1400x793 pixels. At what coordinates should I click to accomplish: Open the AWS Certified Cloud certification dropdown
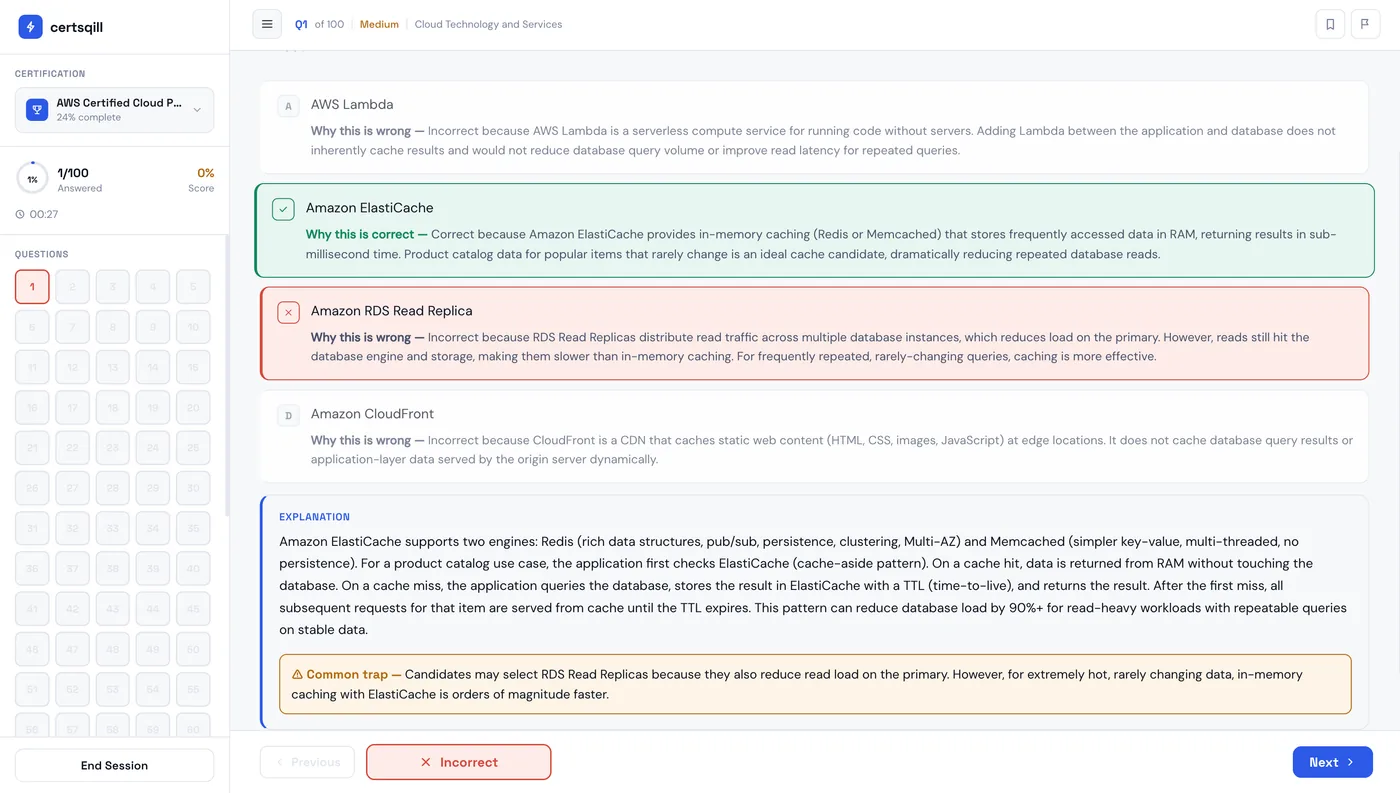114,110
